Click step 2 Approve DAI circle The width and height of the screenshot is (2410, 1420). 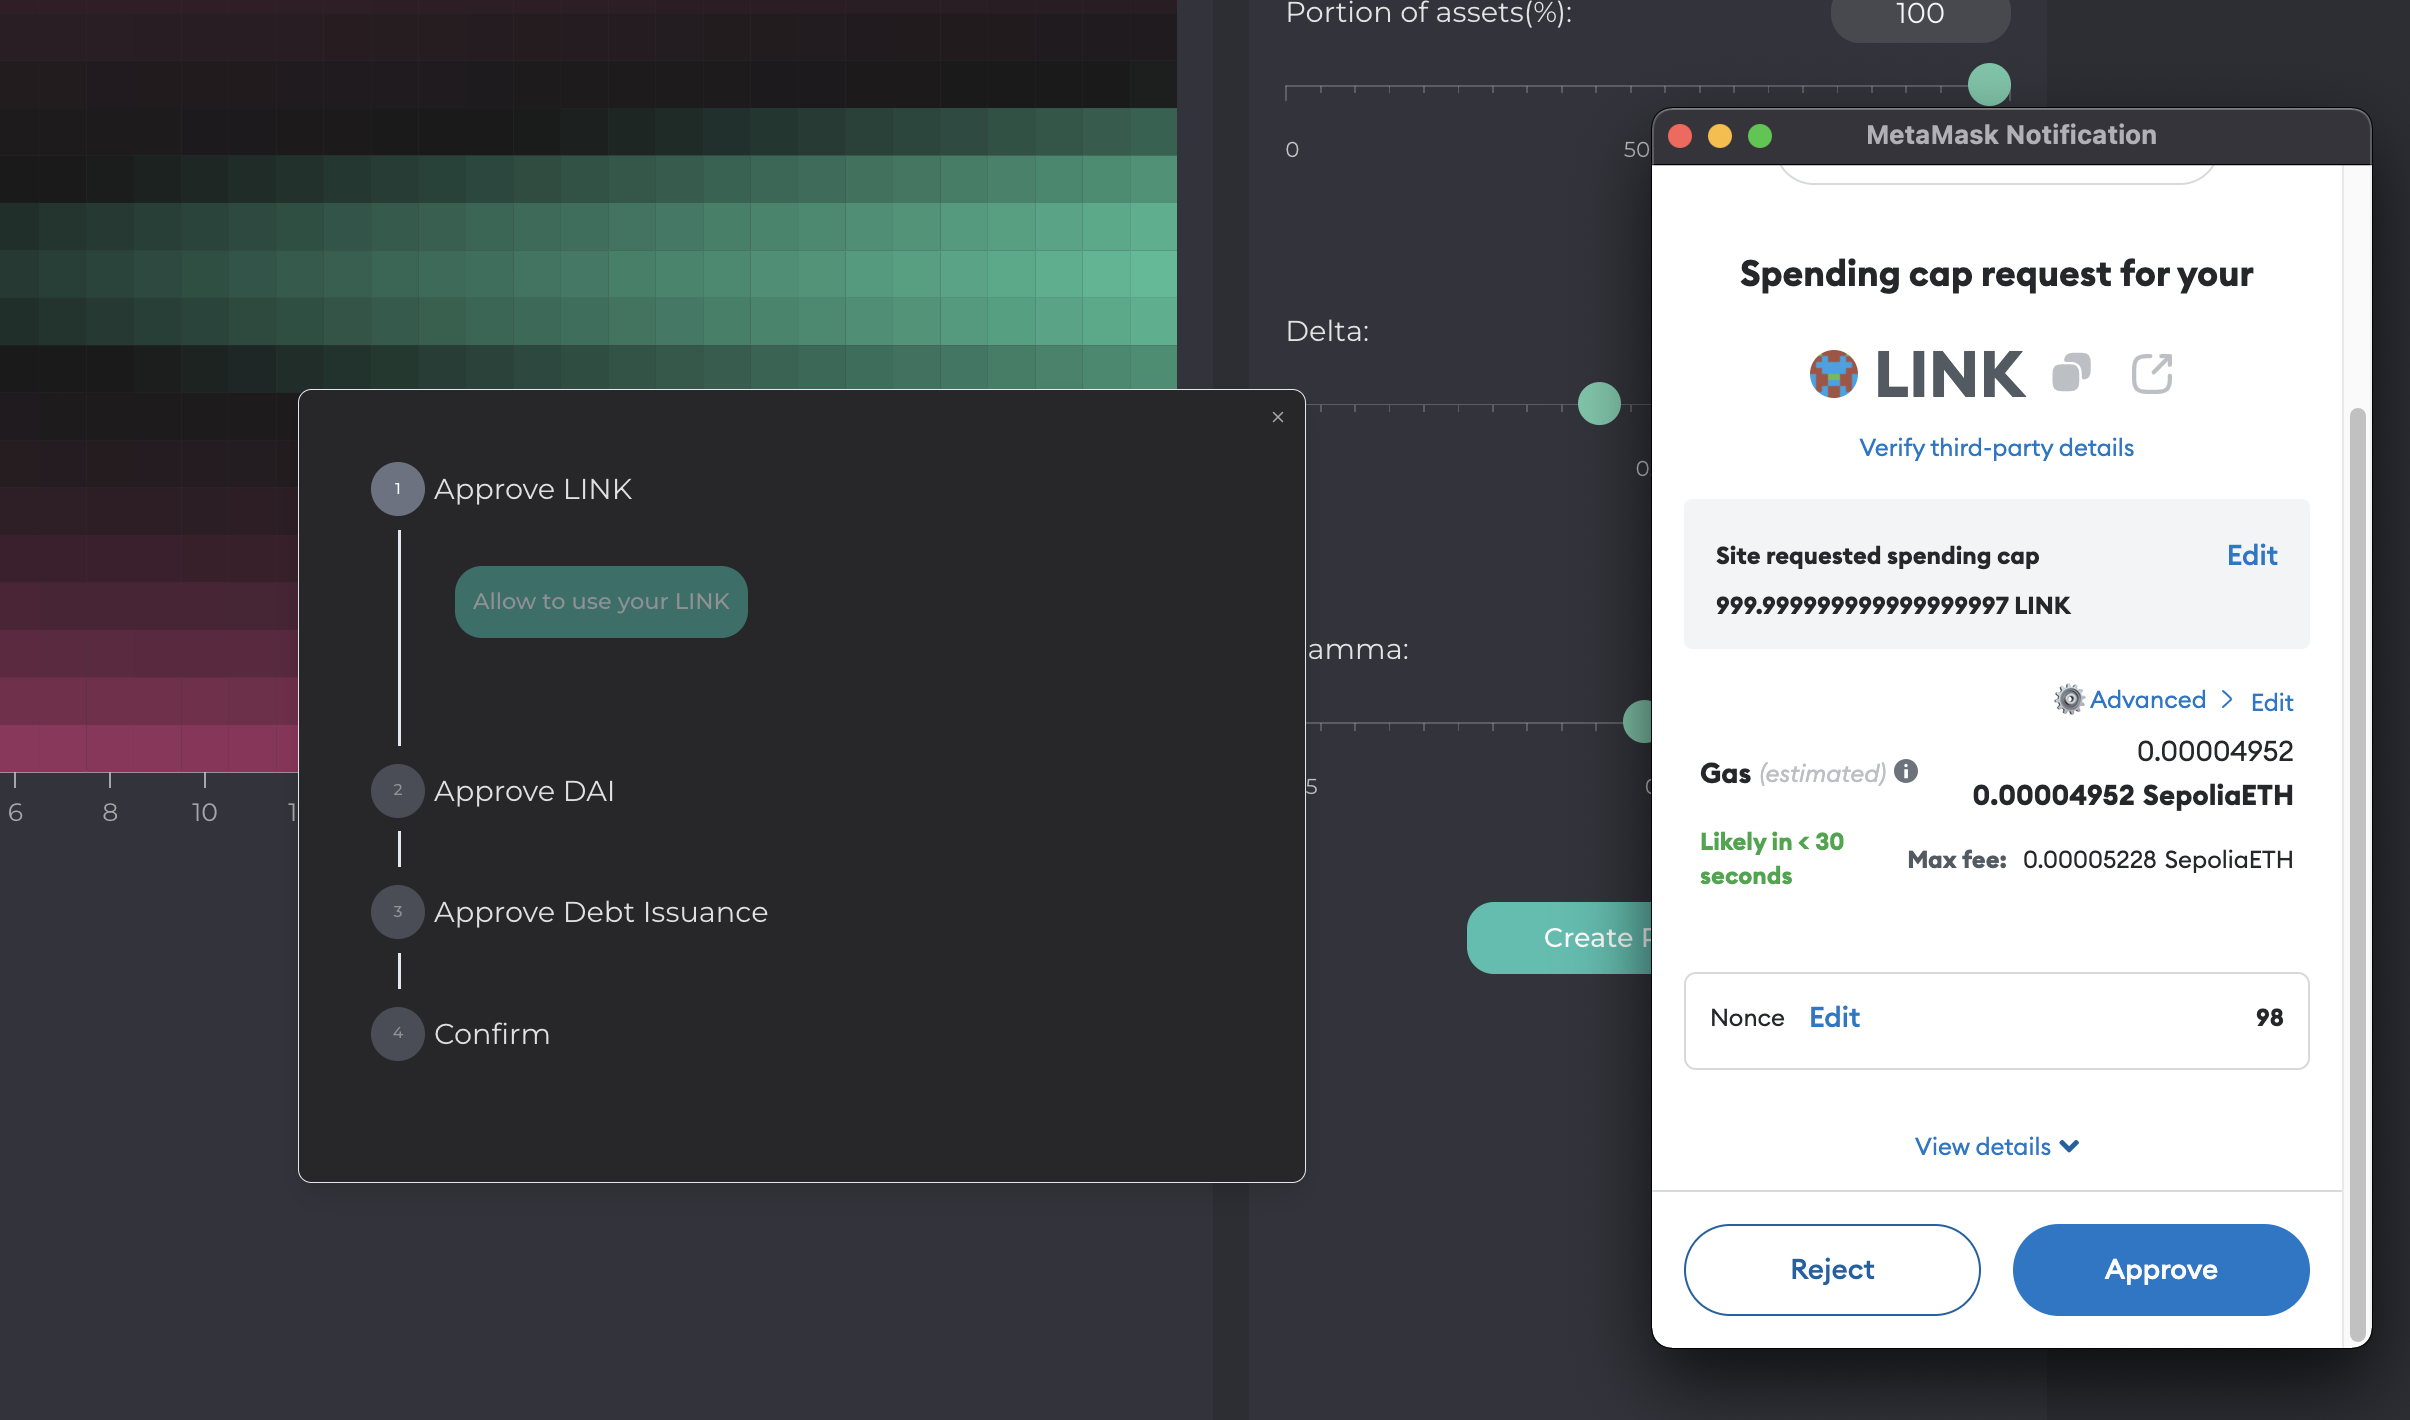(398, 790)
